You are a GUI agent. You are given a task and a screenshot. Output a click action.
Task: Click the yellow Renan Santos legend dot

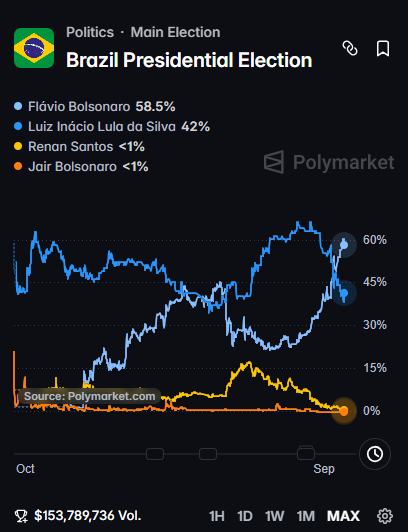[x=18, y=147]
